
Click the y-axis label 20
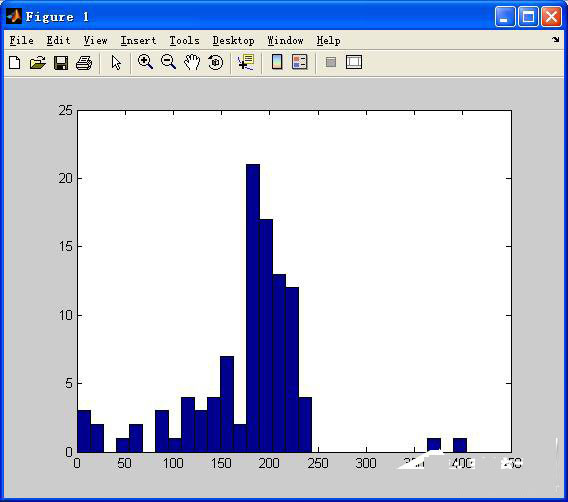pyautogui.click(x=66, y=178)
